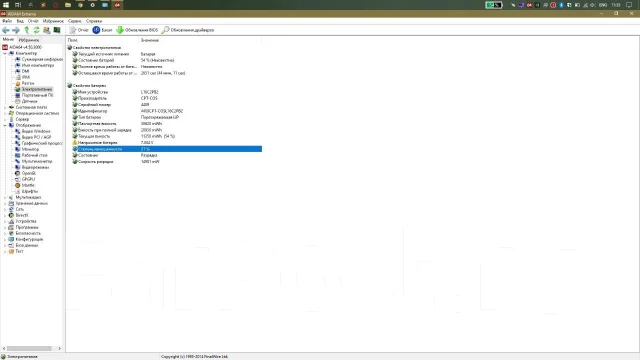Click the Buy Now toolbar button
640x360 pixels.
pyautogui.click(x=102, y=30)
